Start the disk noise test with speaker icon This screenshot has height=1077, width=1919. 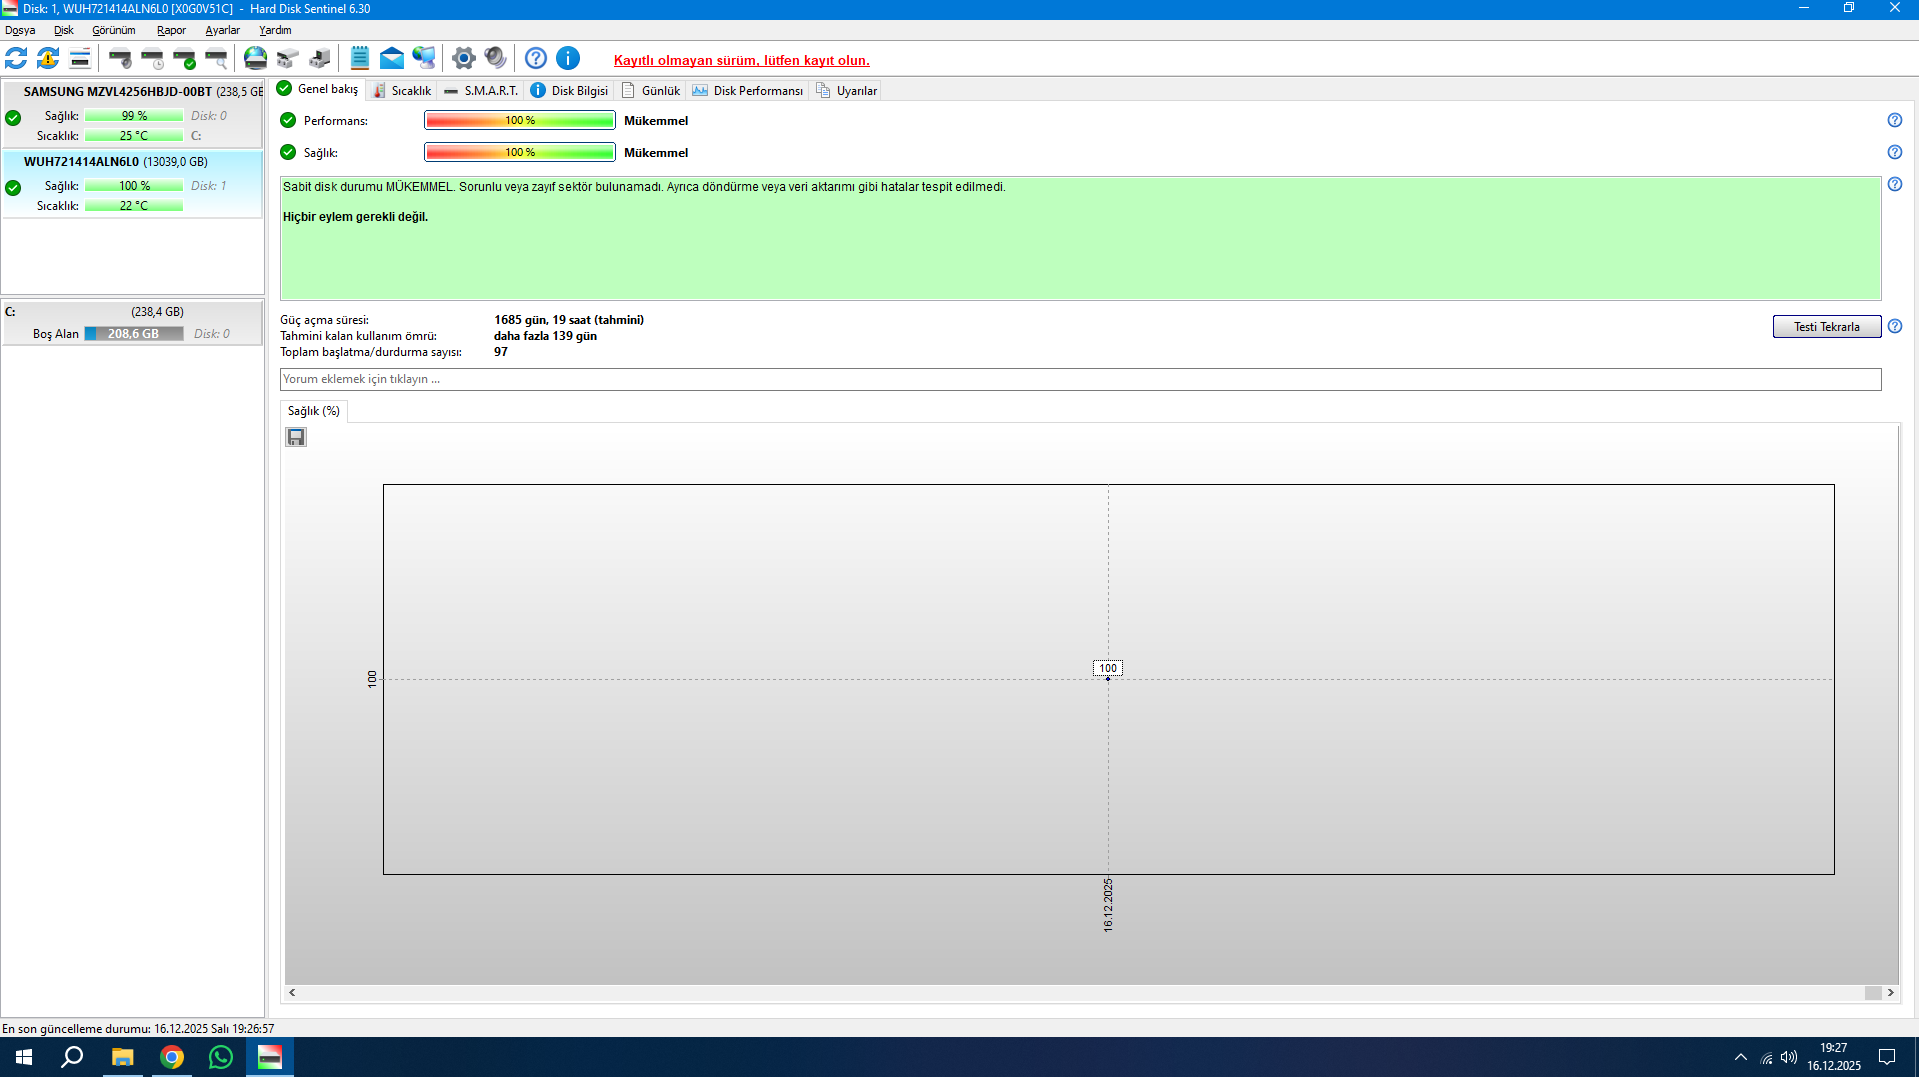click(x=120, y=58)
